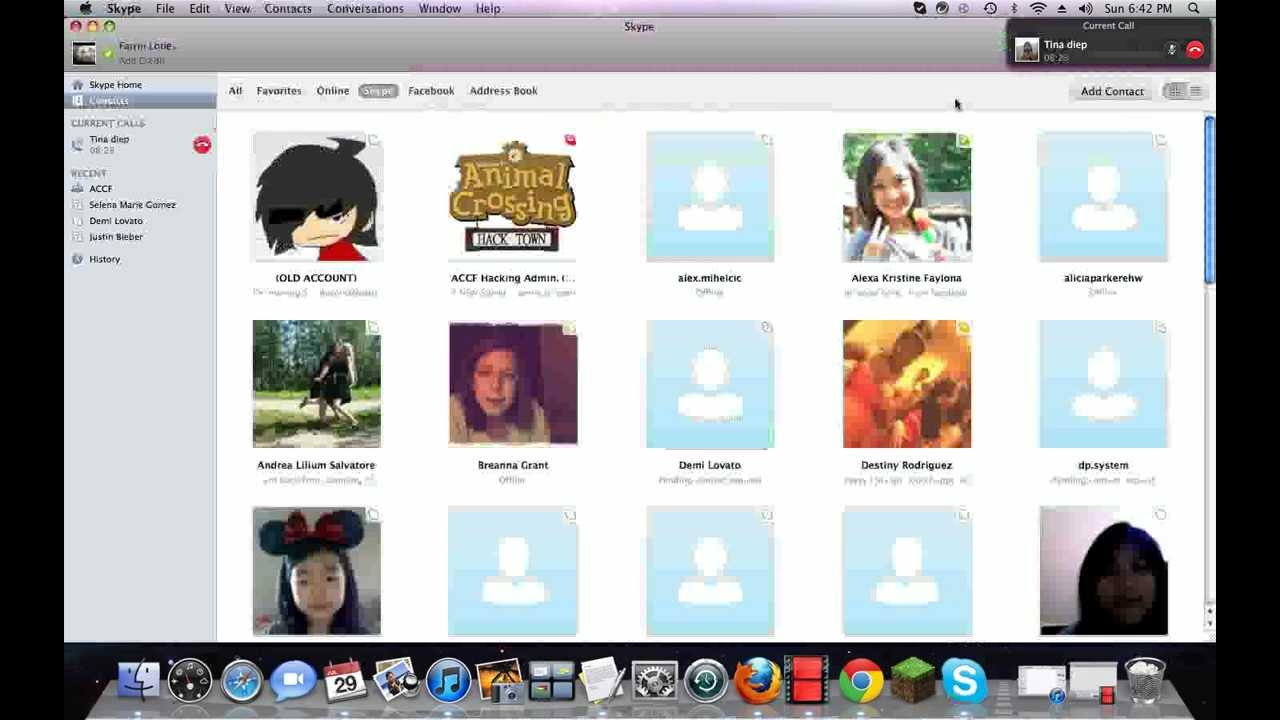1280x720 pixels.
Task: Open Selena Marie Gomez recent conversation
Action: tap(132, 205)
